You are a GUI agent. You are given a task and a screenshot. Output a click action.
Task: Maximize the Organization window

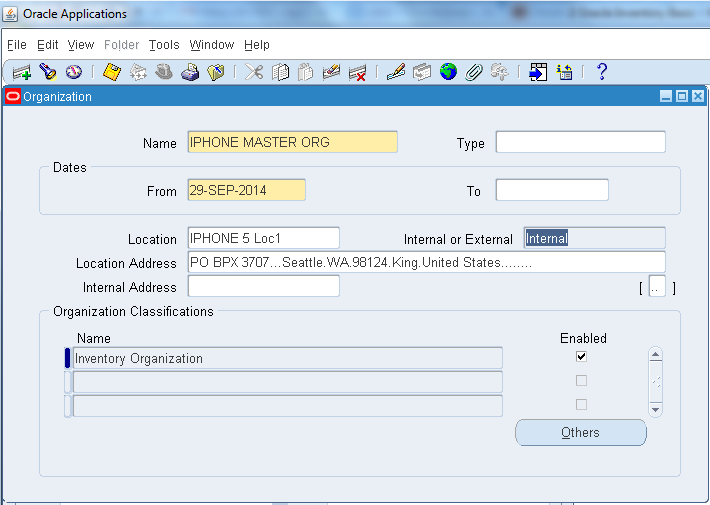682,96
